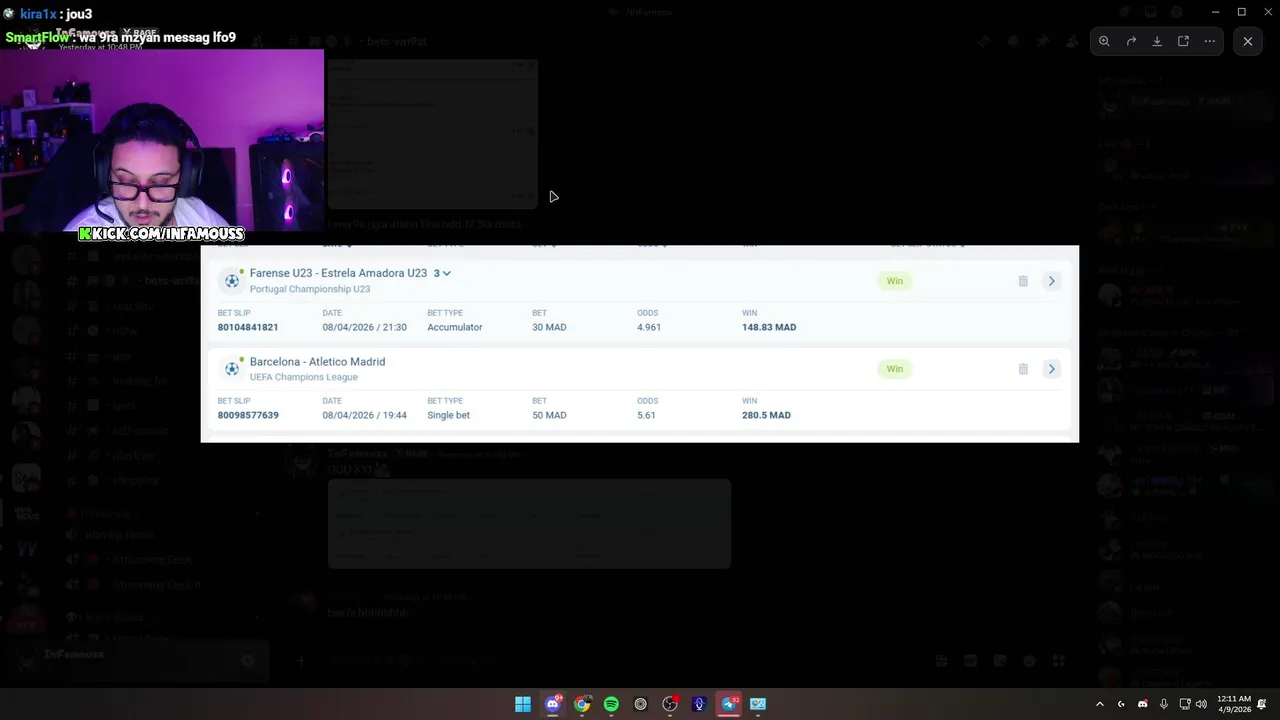Click the football icon beside Farense U23
Image resolution: width=1280 pixels, height=720 pixels.
click(232, 281)
